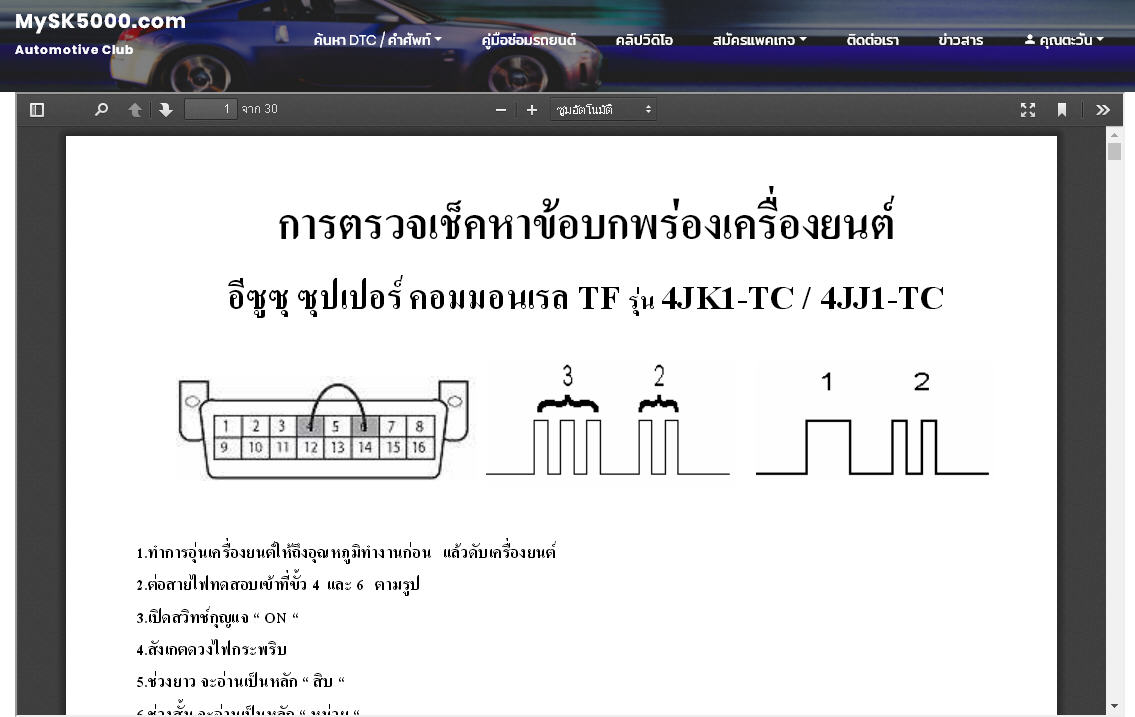Open the ติดต่อเรา page
Viewport: 1135px width, 717px height.
click(872, 40)
